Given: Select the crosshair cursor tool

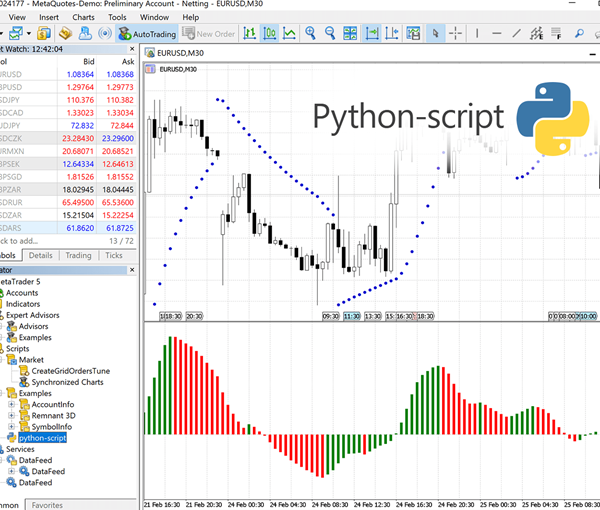Looking at the screenshot, I should 456,33.
